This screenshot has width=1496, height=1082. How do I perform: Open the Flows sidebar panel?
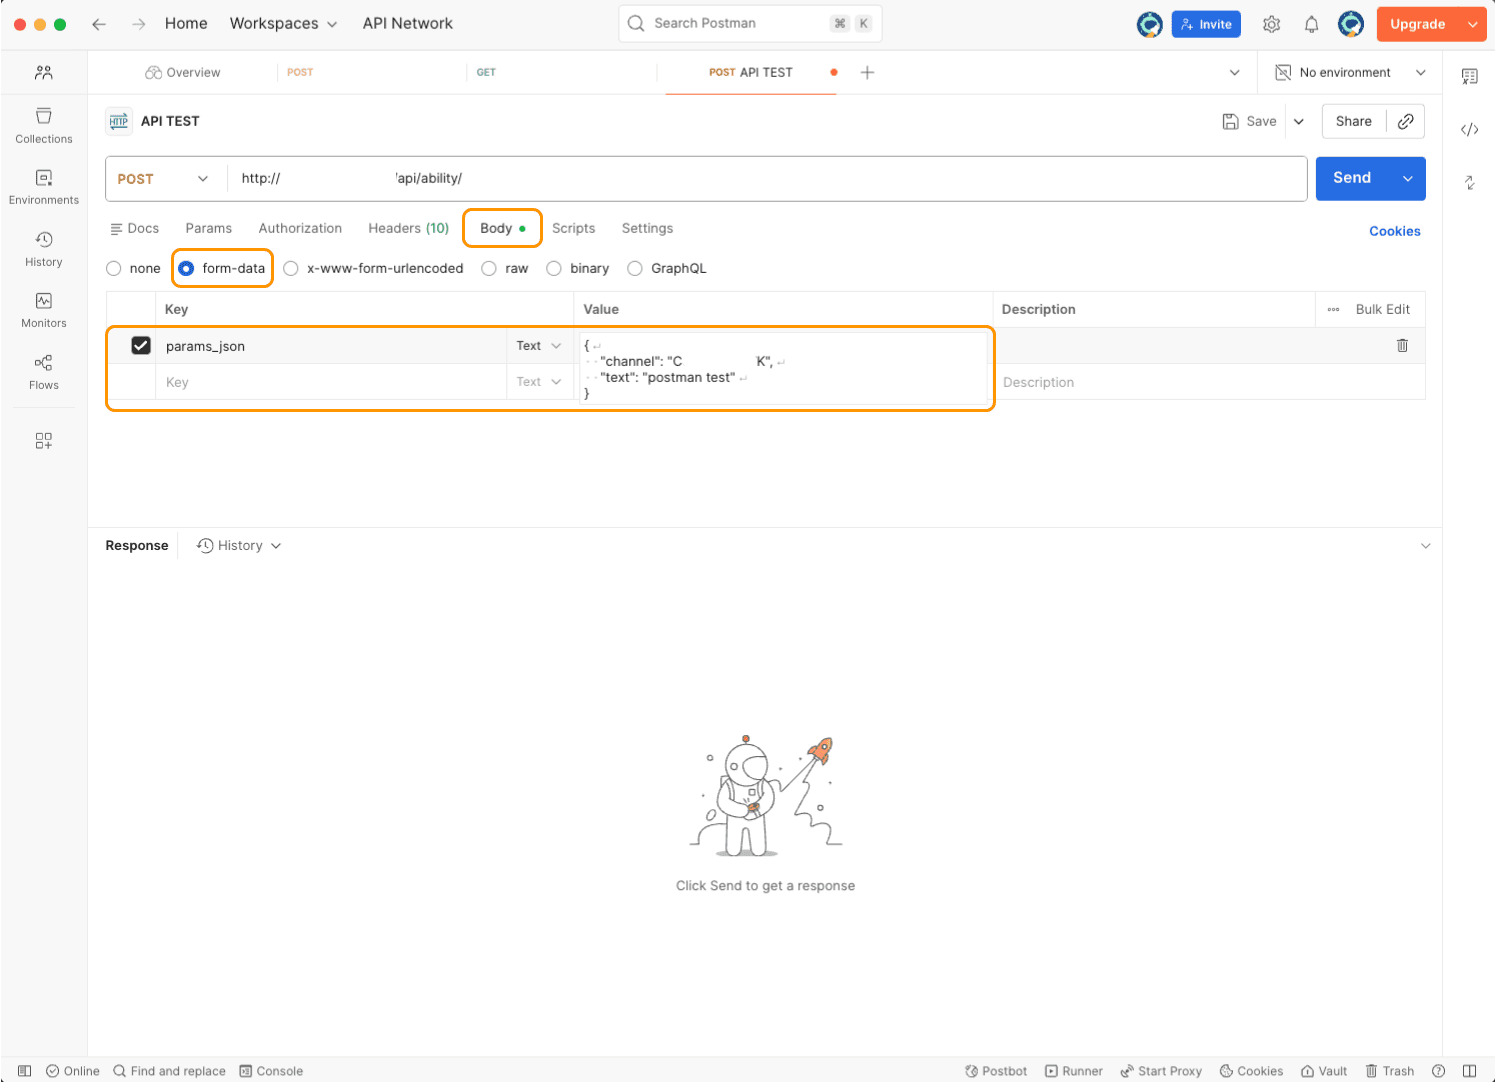coord(44,372)
